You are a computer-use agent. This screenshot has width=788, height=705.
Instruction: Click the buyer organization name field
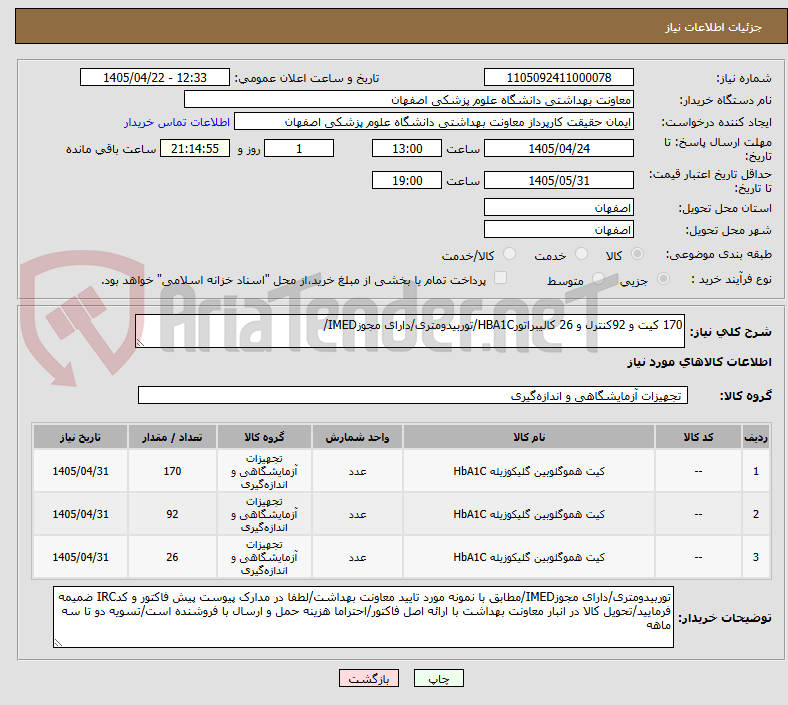409,99
